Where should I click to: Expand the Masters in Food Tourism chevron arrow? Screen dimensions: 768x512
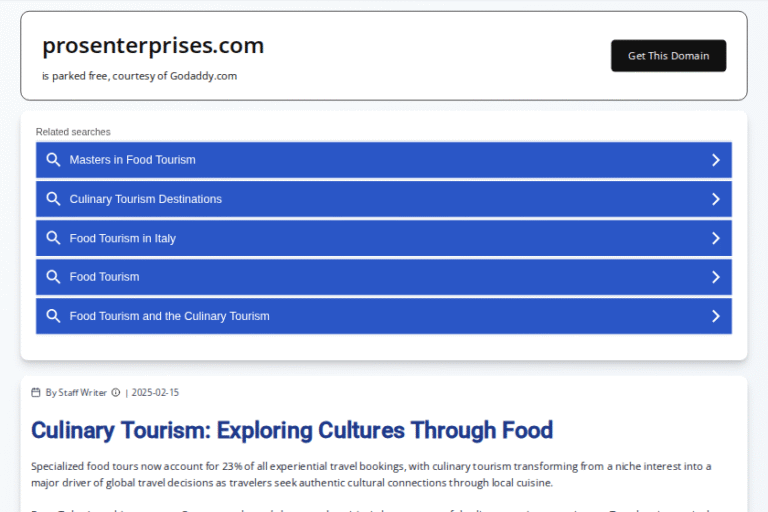click(x=715, y=160)
